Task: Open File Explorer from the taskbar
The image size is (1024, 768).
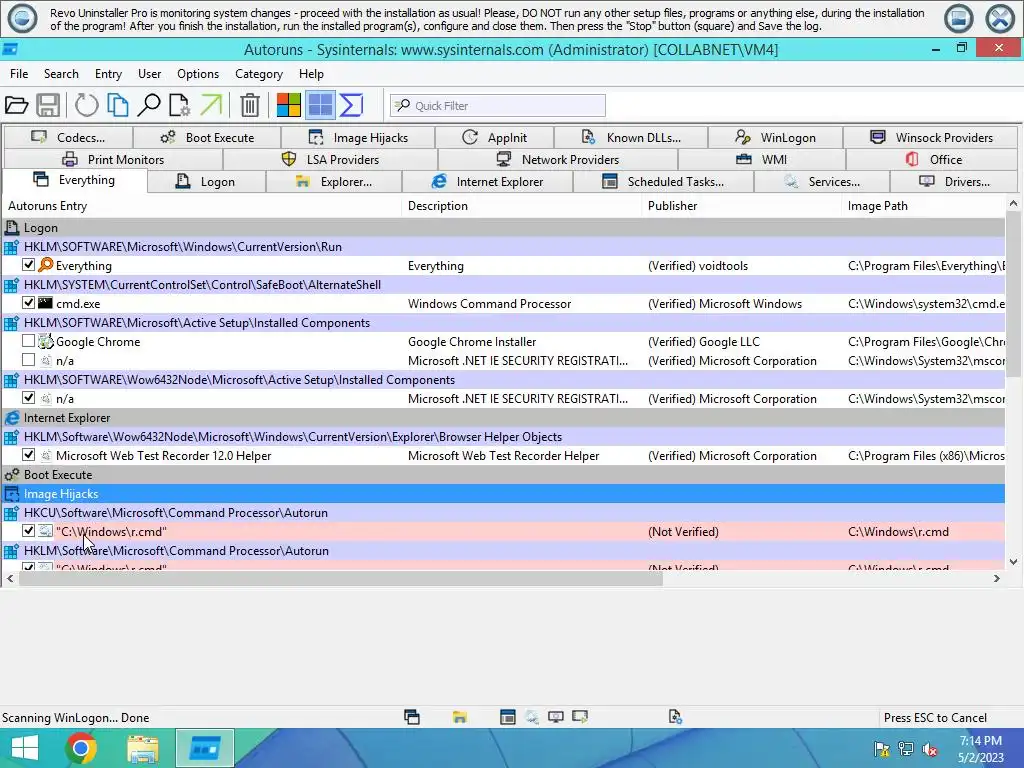Action: point(143,749)
